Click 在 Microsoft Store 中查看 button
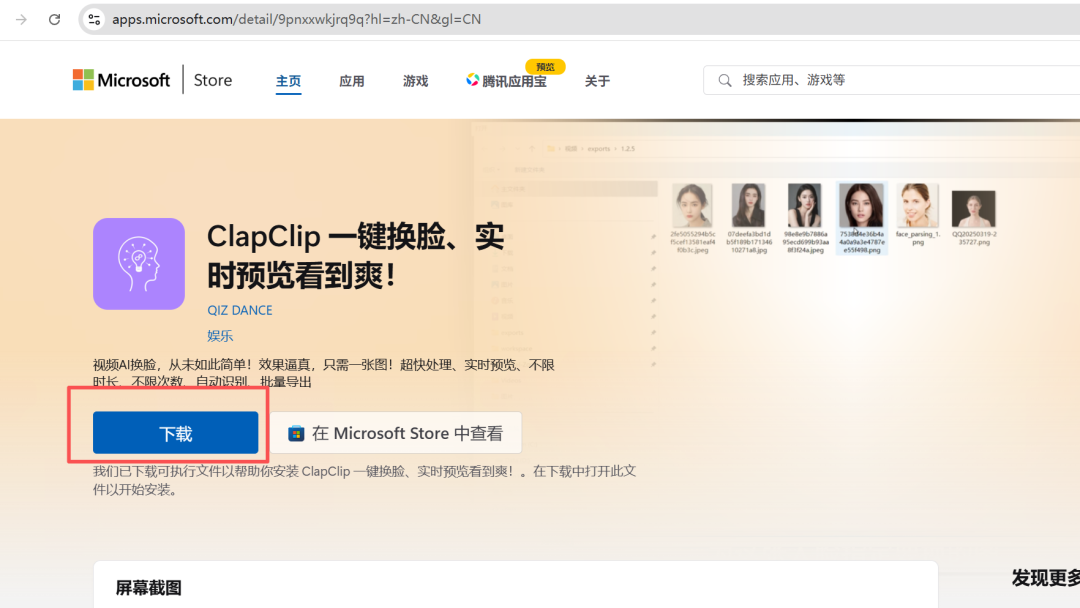1080x608 pixels. point(395,433)
